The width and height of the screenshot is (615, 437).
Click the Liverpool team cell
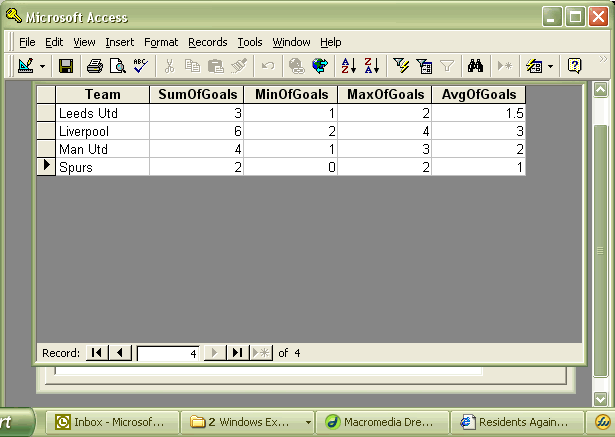pos(102,131)
